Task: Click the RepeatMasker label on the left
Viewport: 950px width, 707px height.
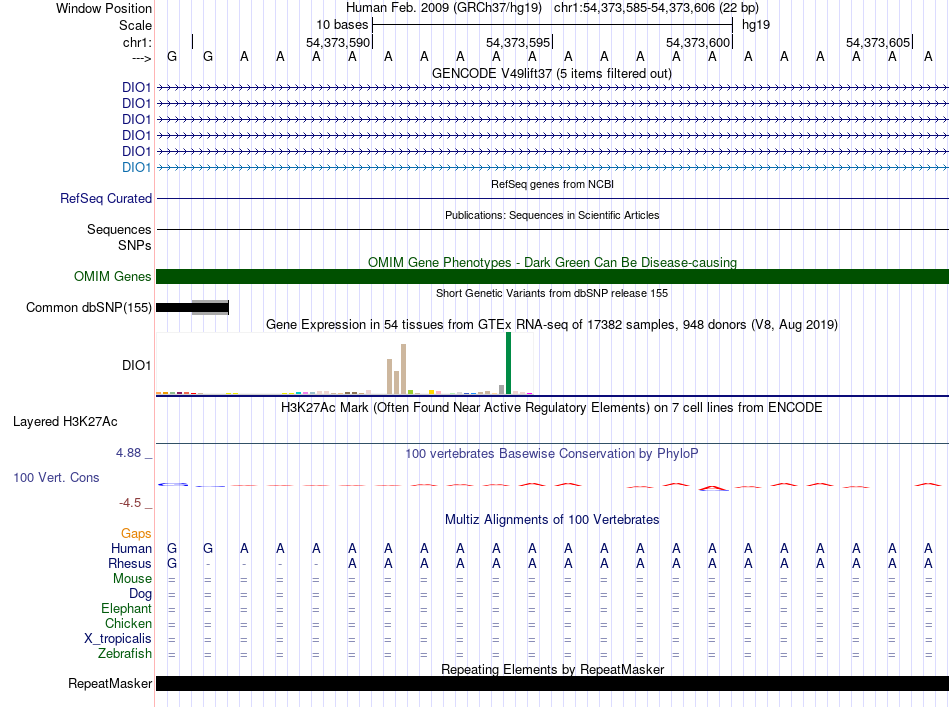Action: pos(110,684)
